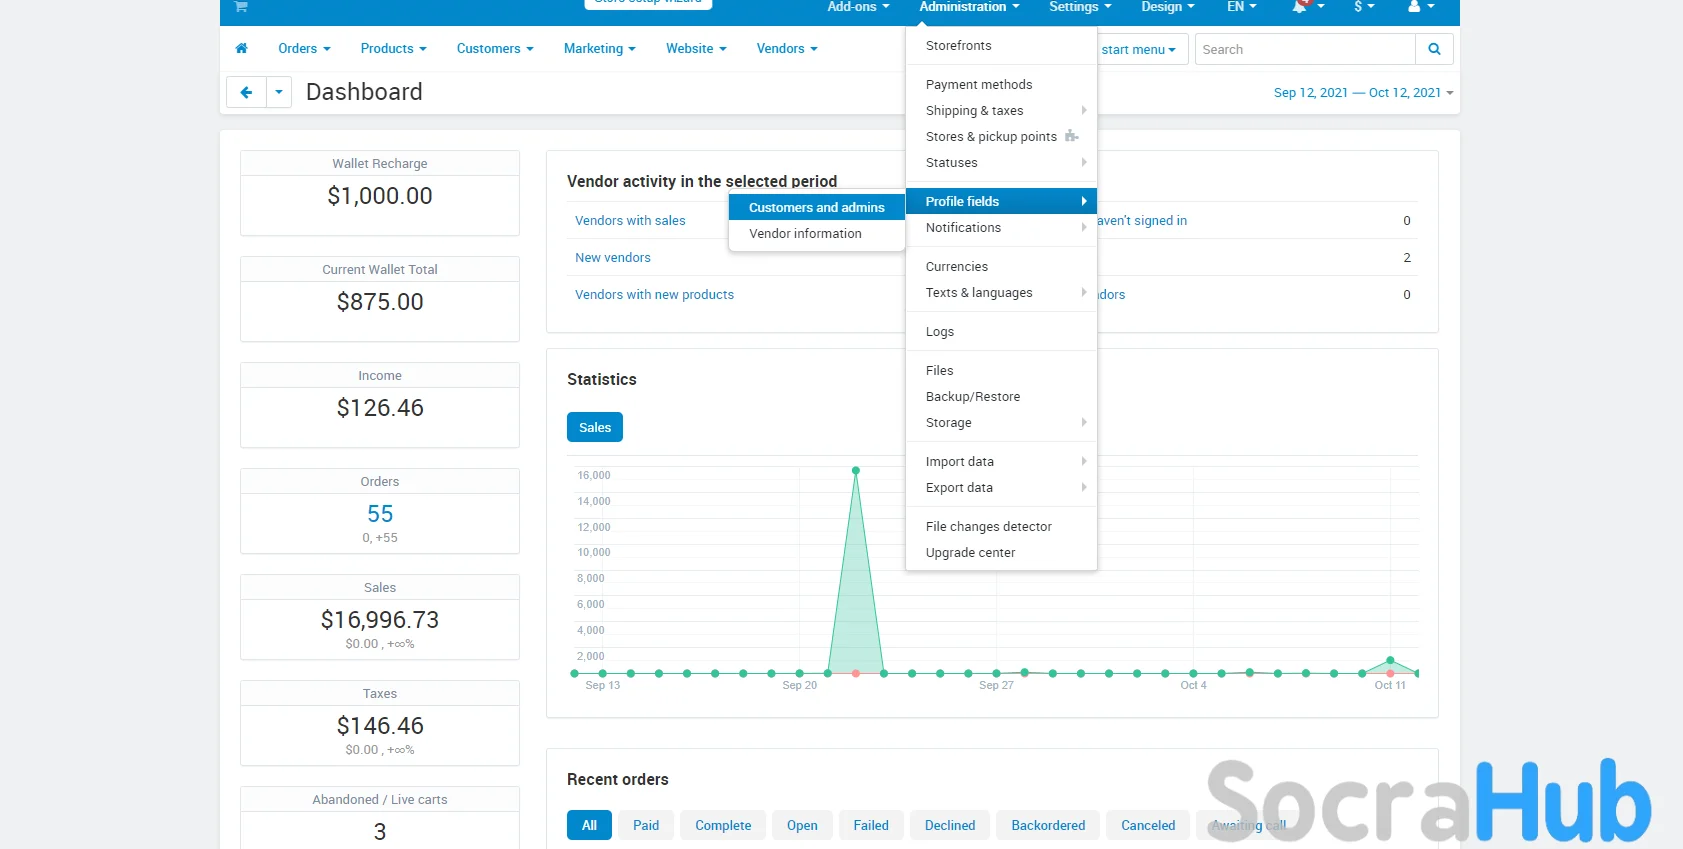Screen dimensions: 1683x849
Task: Click the Sales statistics button
Action: pos(595,427)
